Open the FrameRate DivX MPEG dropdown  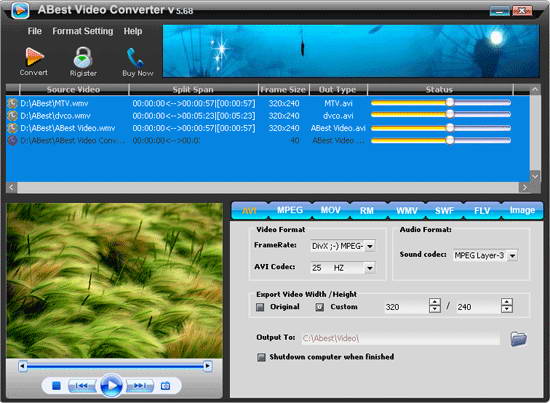pyautogui.click(x=370, y=246)
